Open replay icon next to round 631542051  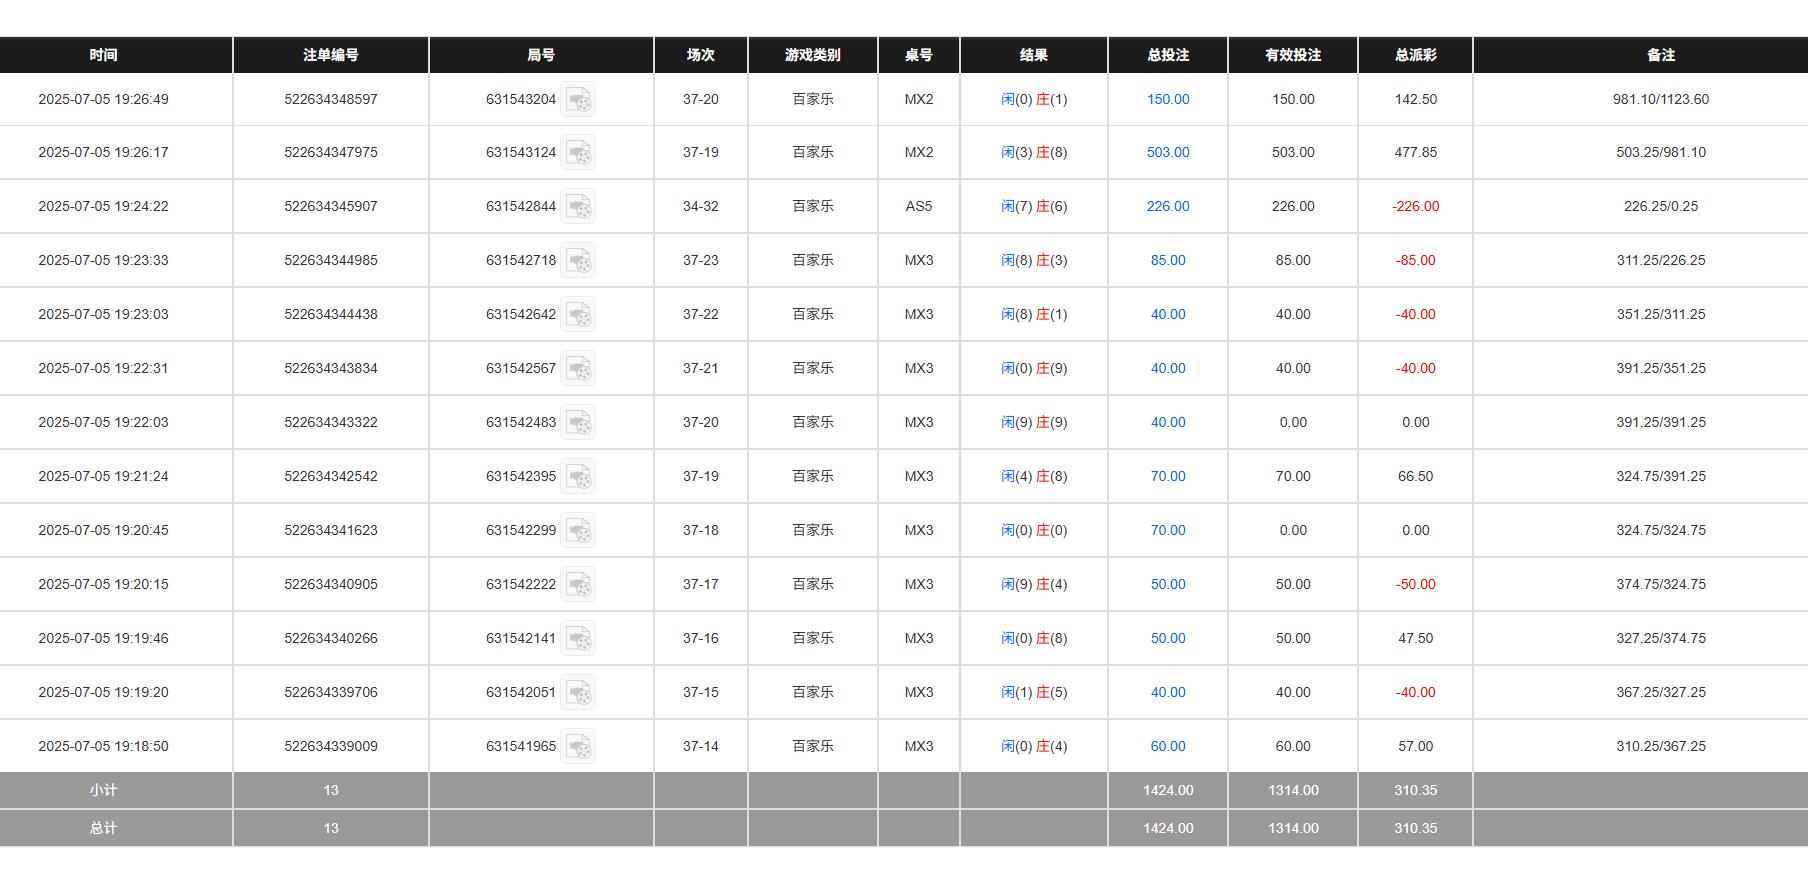578,693
